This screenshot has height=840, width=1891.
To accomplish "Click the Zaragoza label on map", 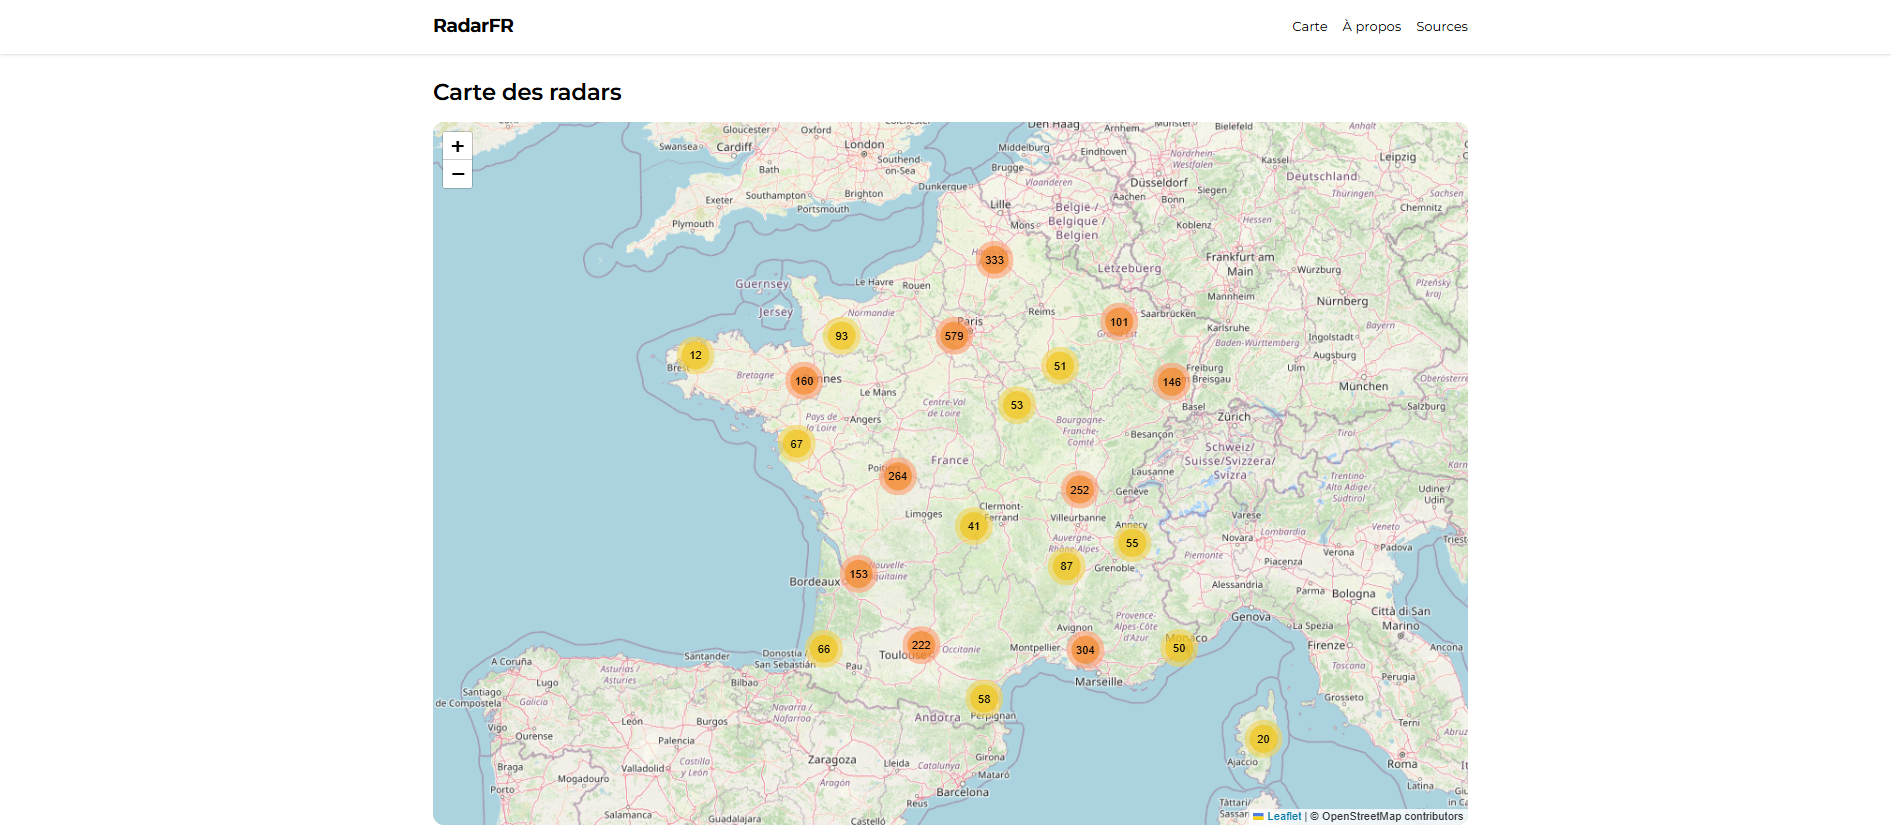I will click(832, 760).
